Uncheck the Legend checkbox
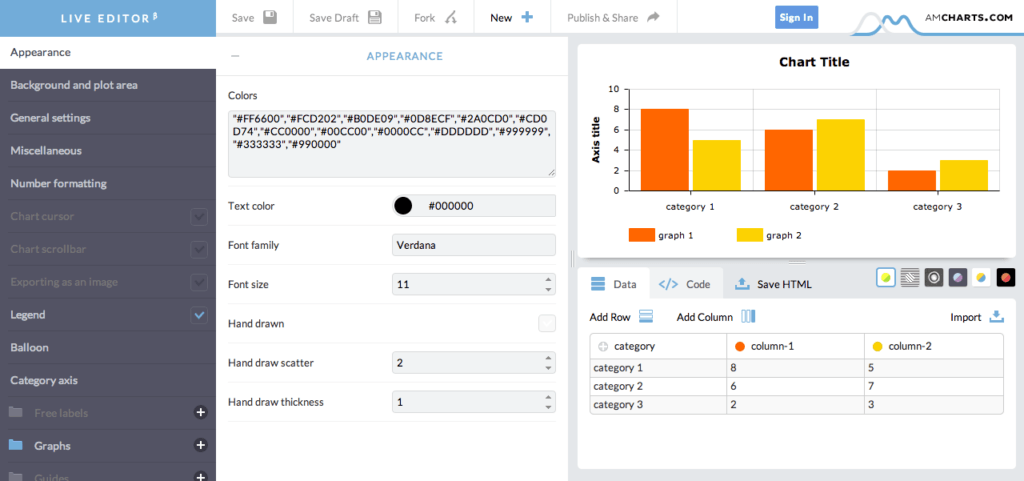This screenshot has width=1024, height=481. (x=199, y=315)
